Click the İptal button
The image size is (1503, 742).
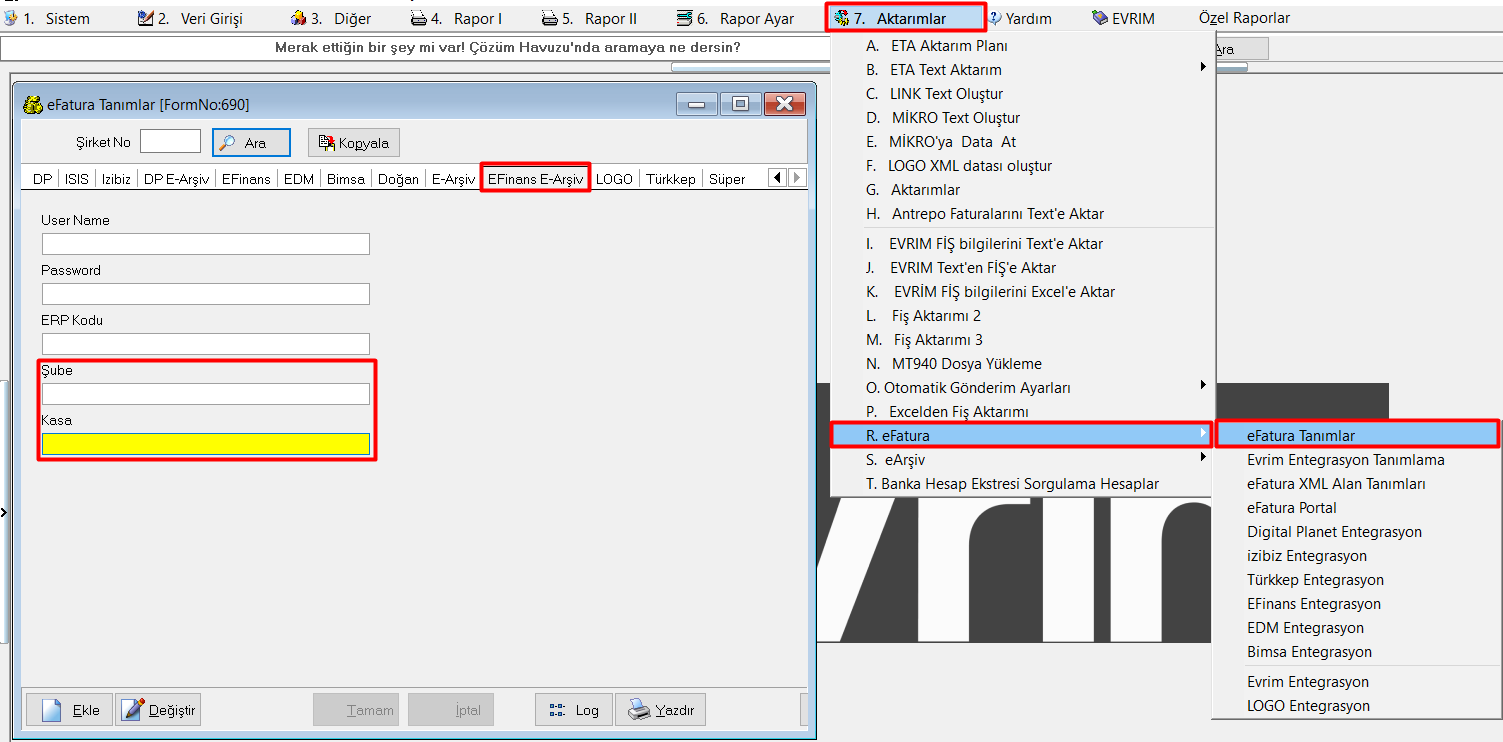tap(451, 710)
